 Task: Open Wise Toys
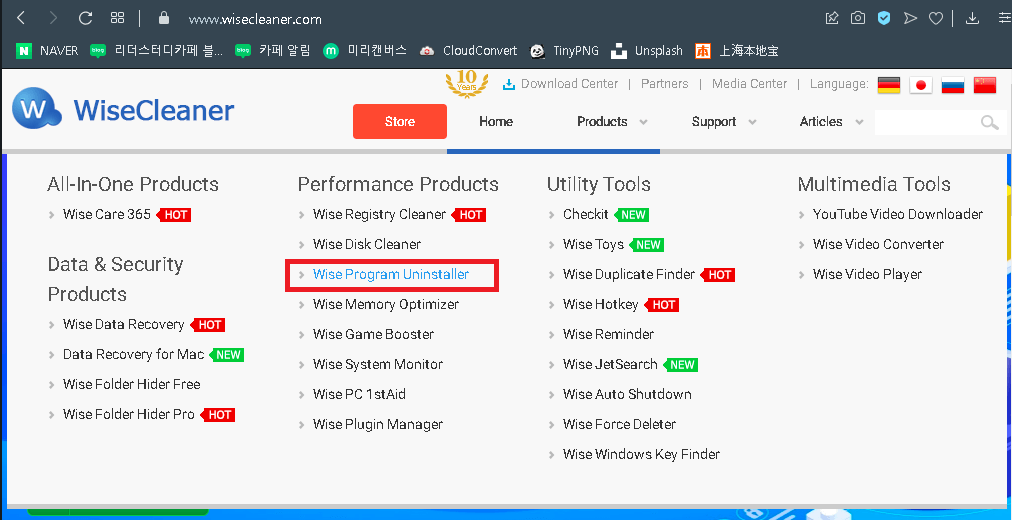tap(593, 245)
